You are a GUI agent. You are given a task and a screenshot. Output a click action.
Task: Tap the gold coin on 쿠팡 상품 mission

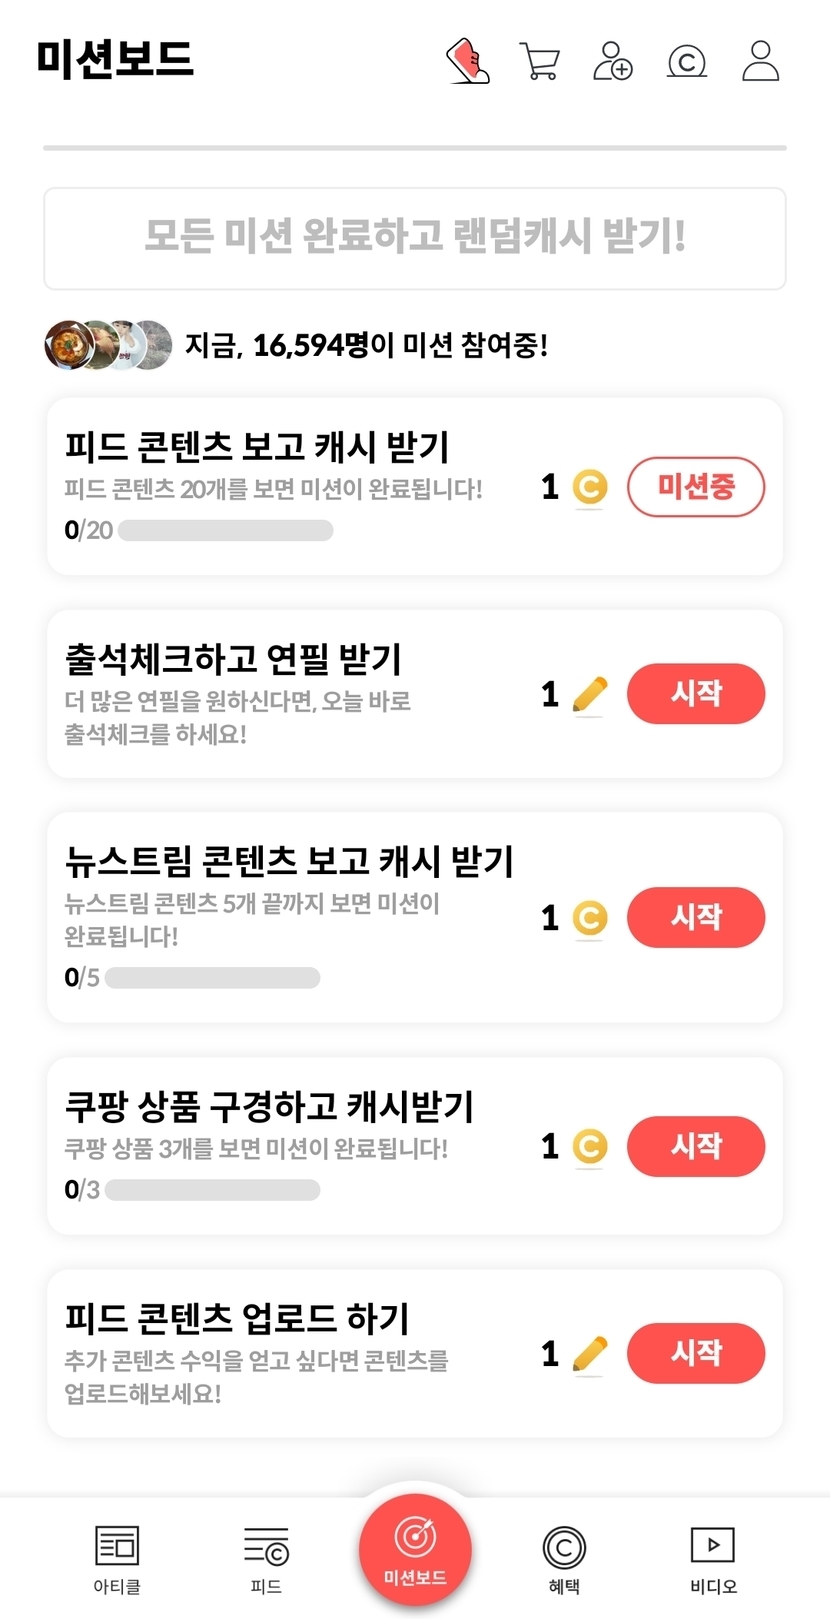[590, 1146]
